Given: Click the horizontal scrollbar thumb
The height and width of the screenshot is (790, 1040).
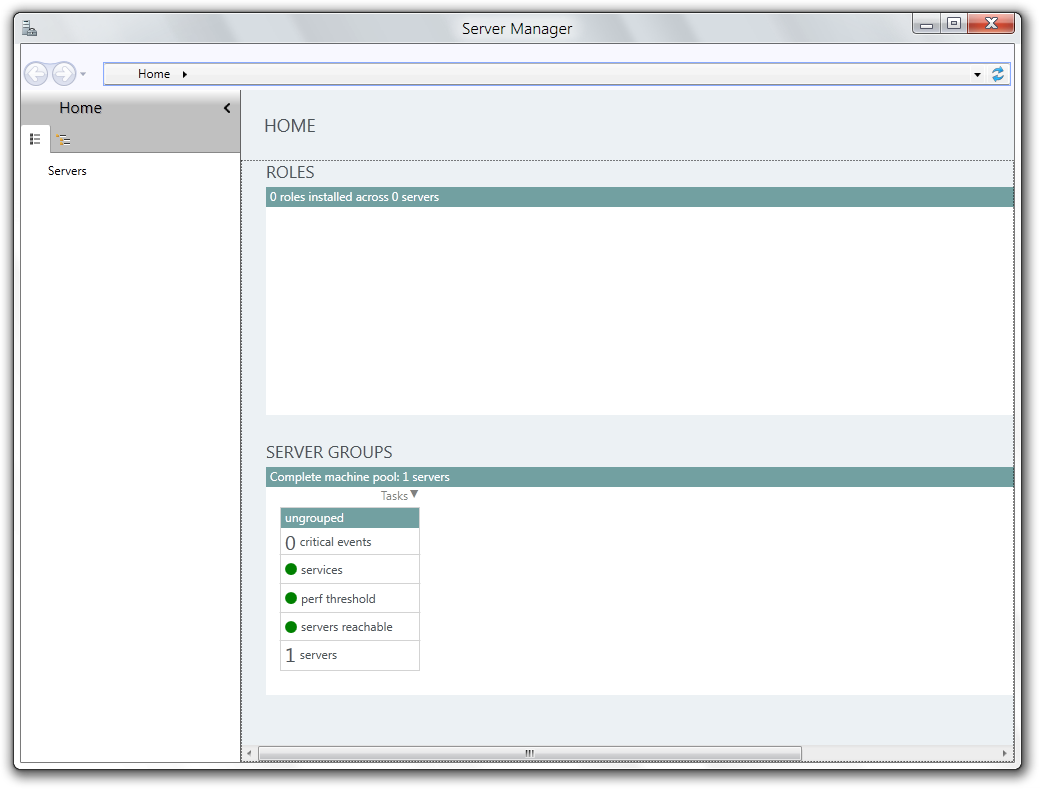Looking at the screenshot, I should point(529,754).
